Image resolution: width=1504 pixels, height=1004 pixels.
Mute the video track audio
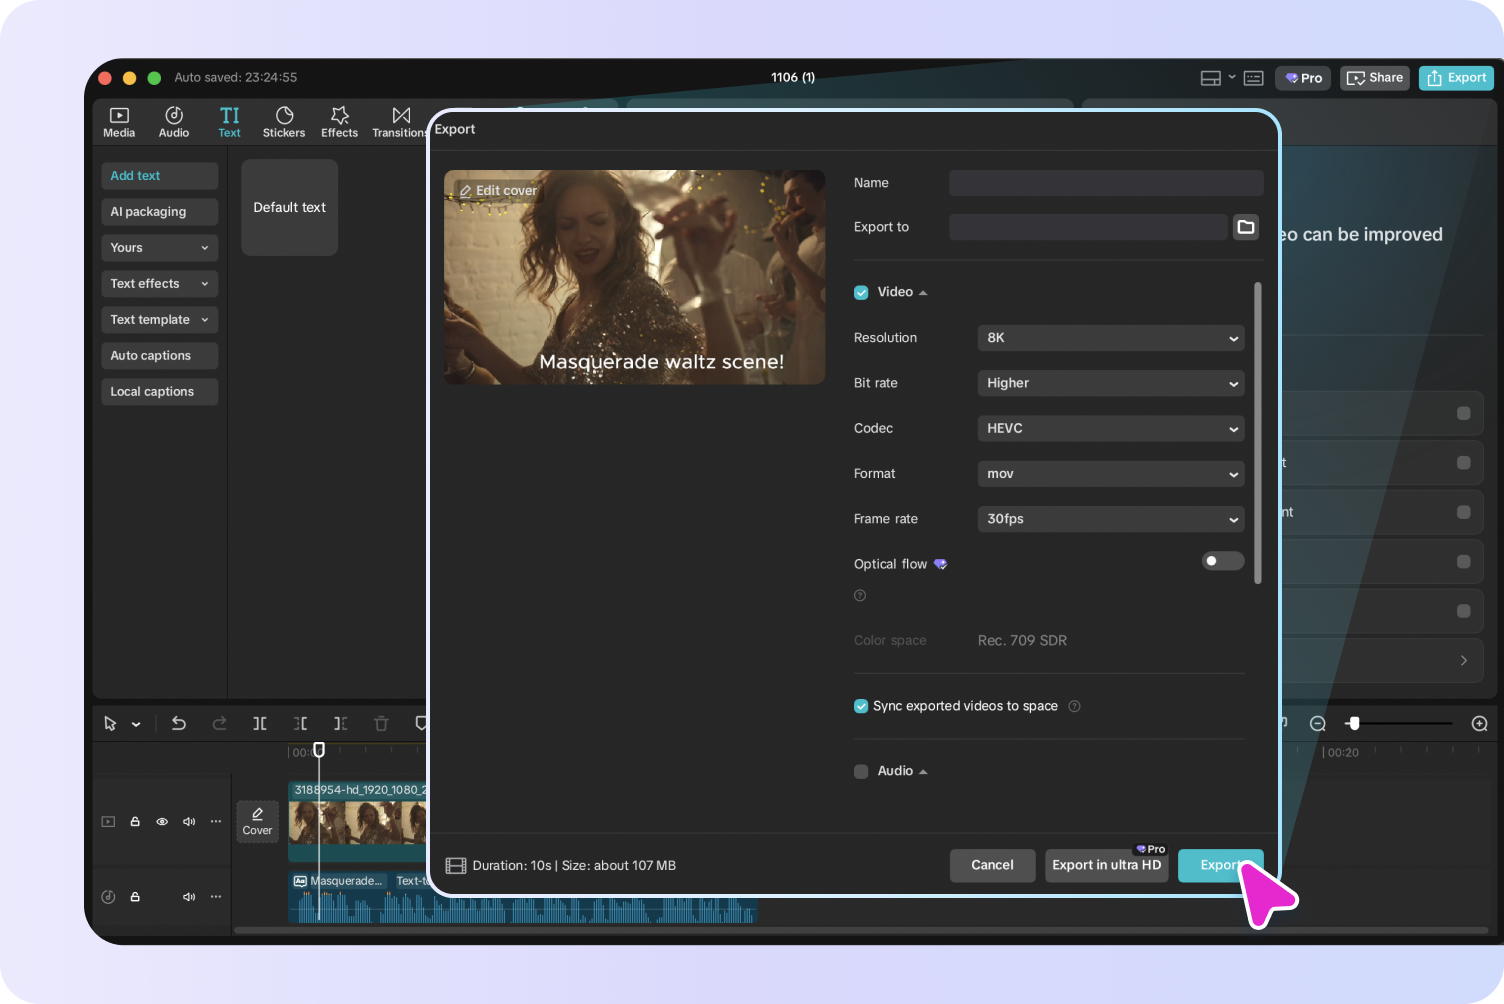point(189,822)
